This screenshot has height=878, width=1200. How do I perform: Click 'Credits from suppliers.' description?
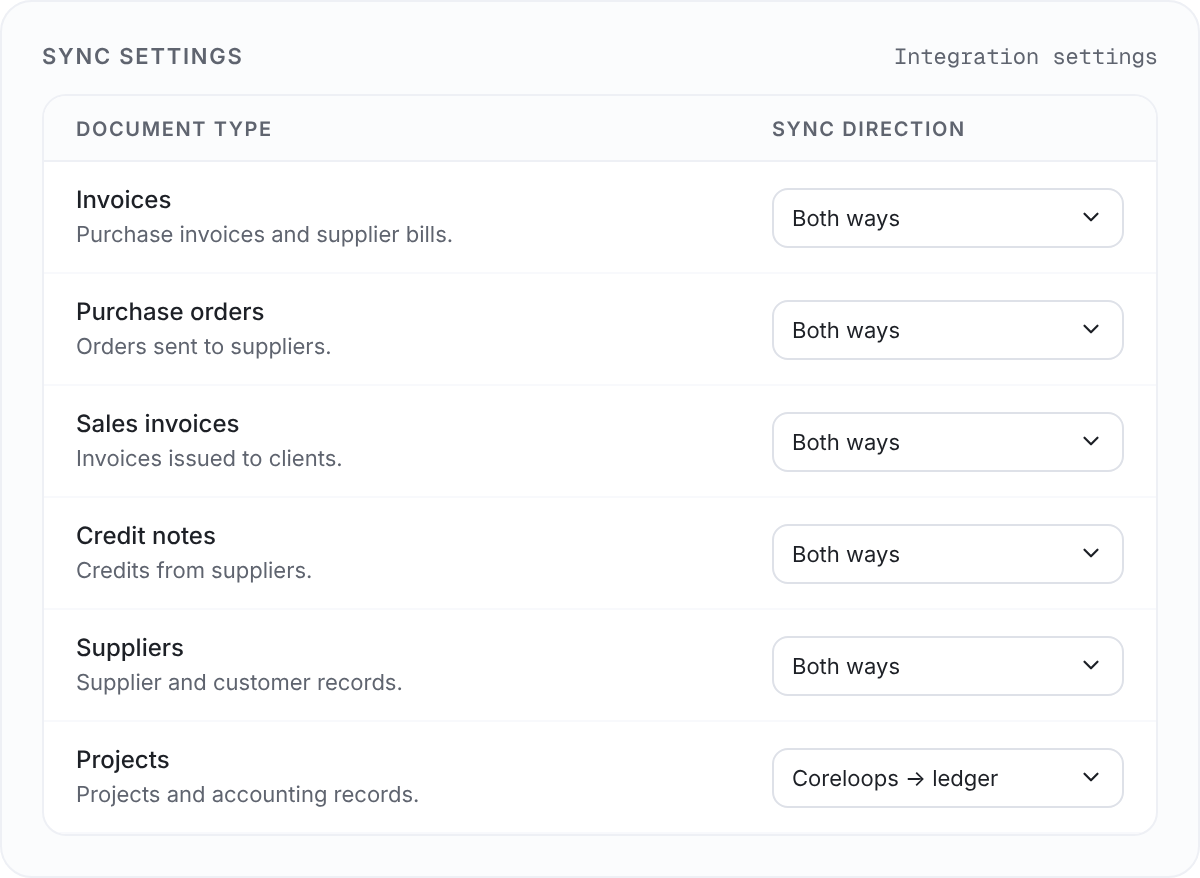[x=194, y=571]
